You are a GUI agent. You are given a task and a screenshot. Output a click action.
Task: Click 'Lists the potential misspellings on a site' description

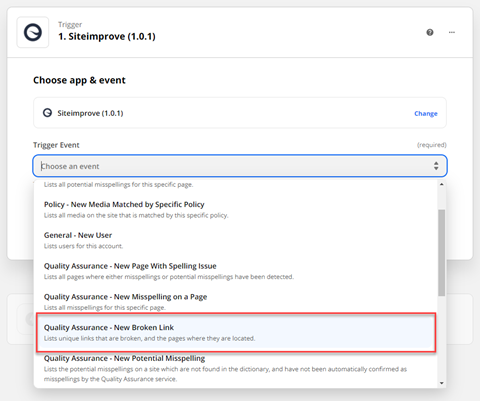225,374
